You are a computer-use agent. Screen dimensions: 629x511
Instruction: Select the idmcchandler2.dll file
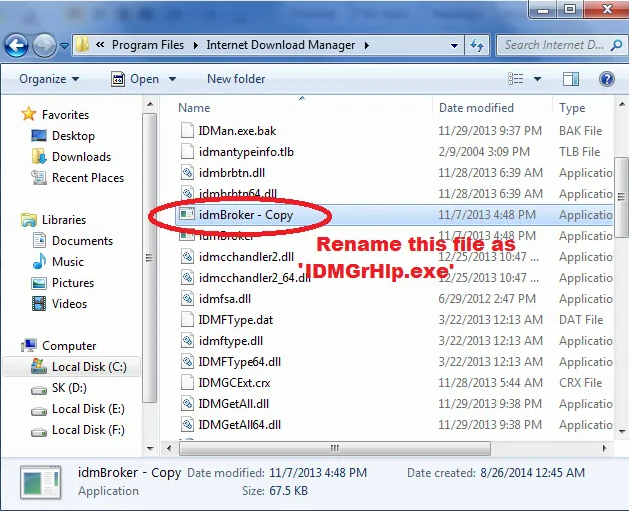(x=246, y=257)
